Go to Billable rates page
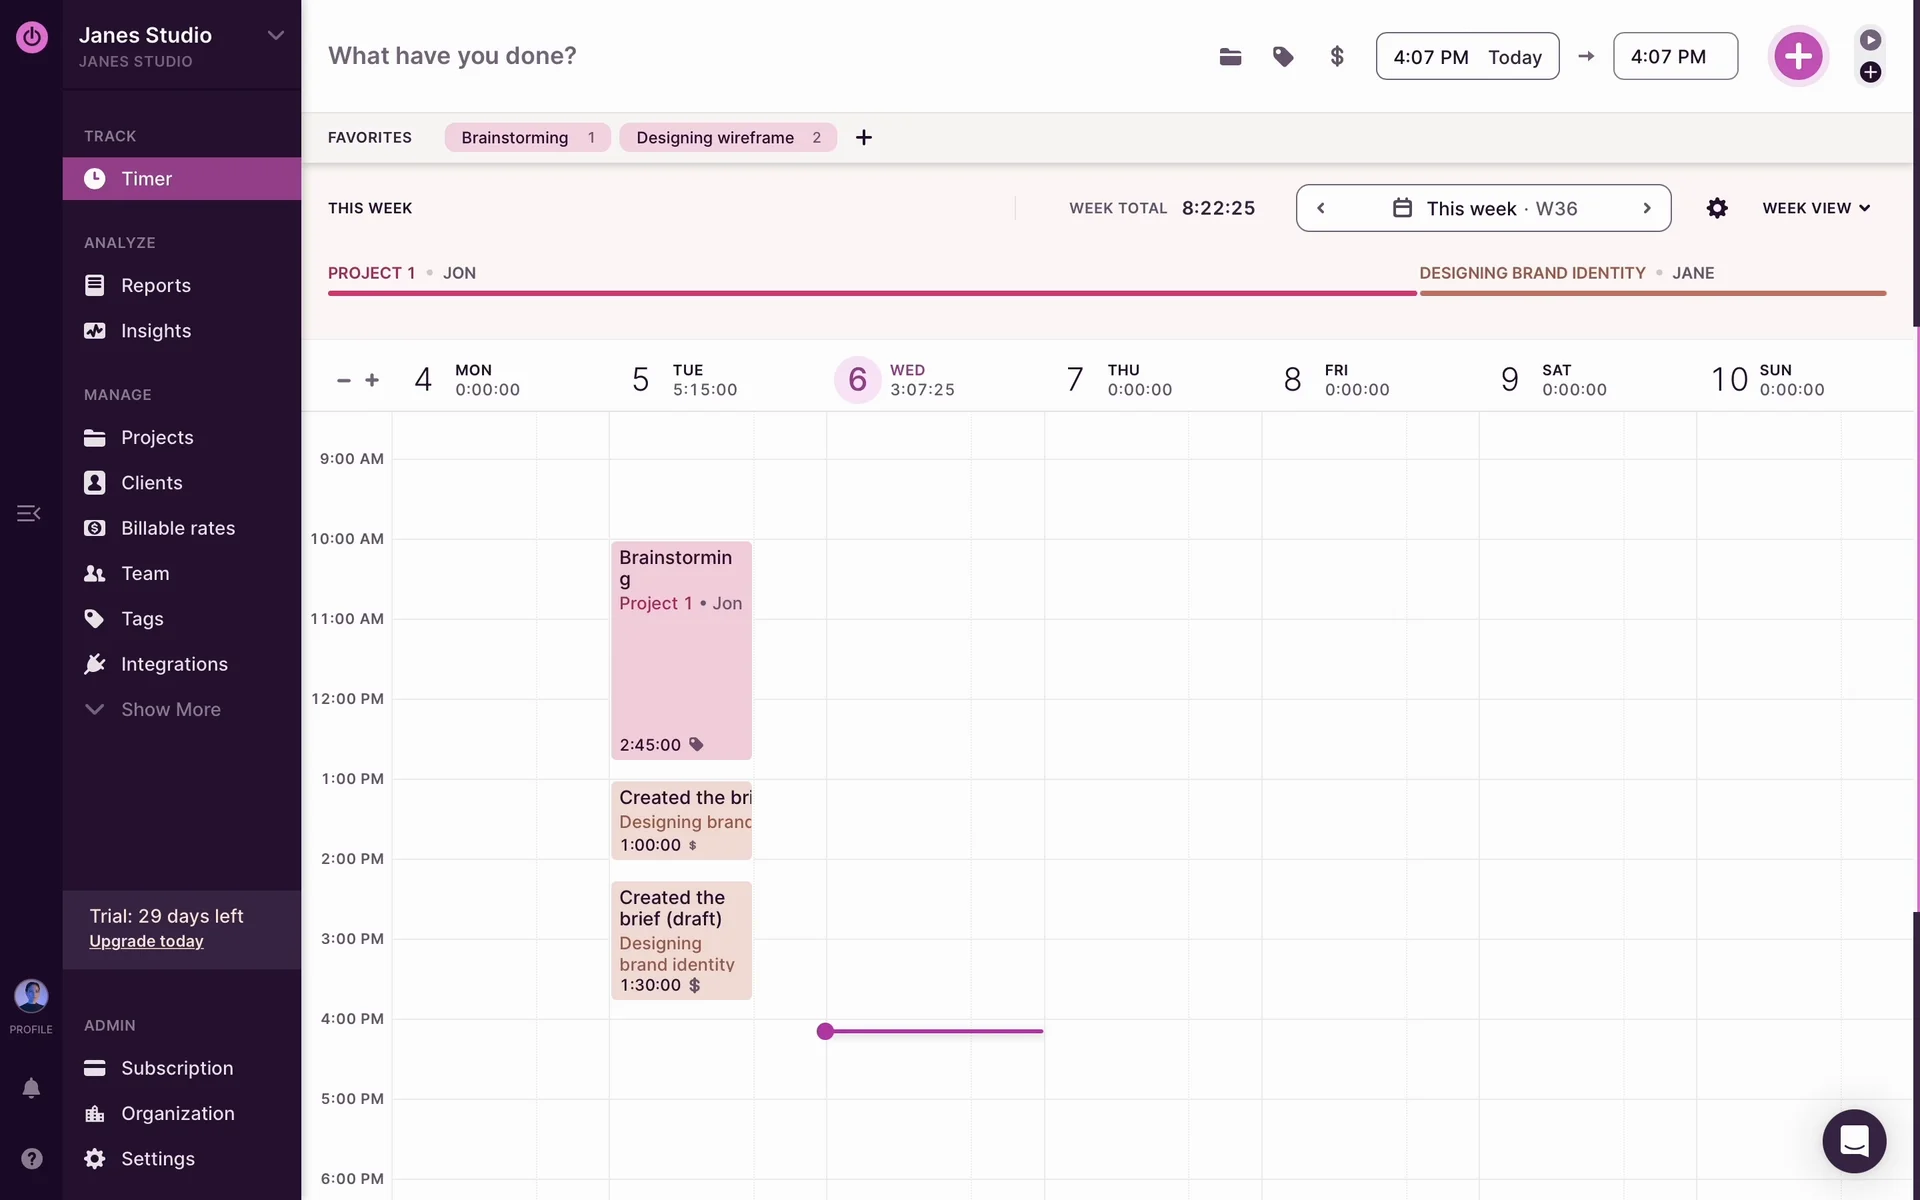 tap(177, 528)
